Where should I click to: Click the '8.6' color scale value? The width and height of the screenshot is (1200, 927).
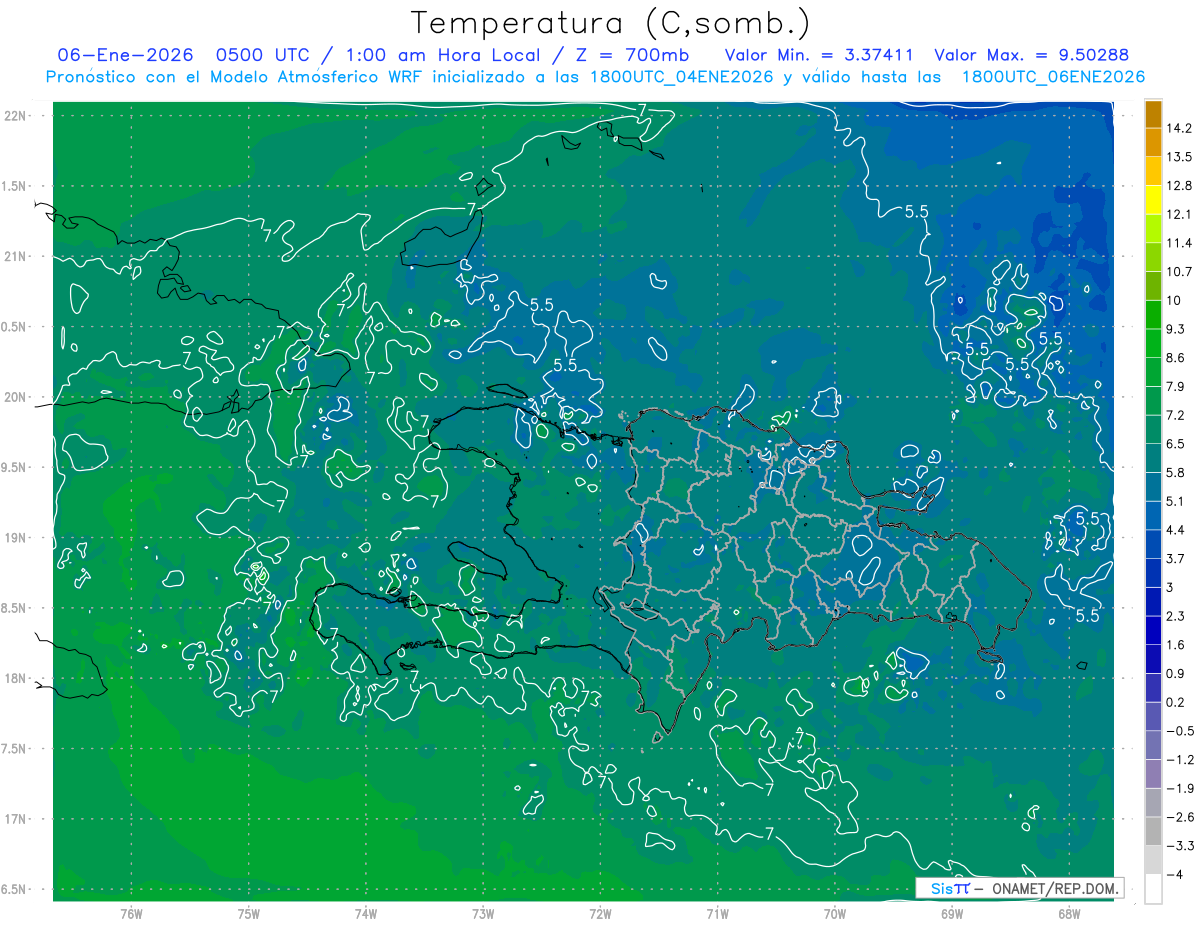1175,358
